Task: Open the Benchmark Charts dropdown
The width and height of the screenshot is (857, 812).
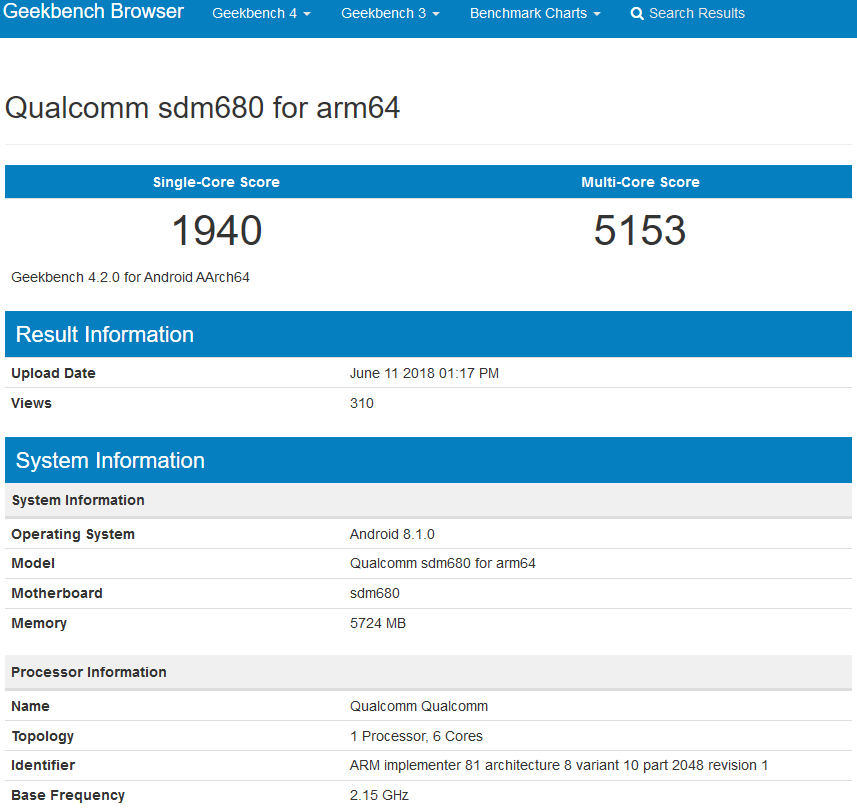Action: click(535, 14)
